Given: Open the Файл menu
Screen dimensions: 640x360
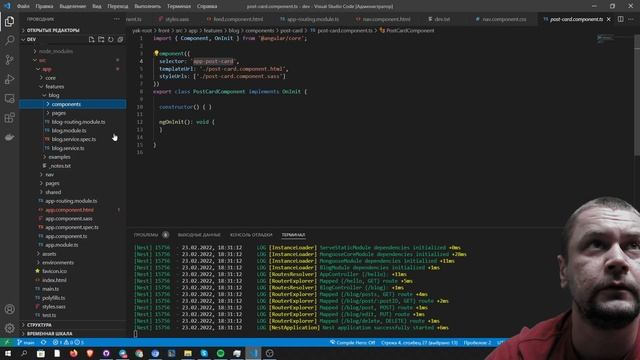Looking at the screenshot, I should [x=23, y=6].
